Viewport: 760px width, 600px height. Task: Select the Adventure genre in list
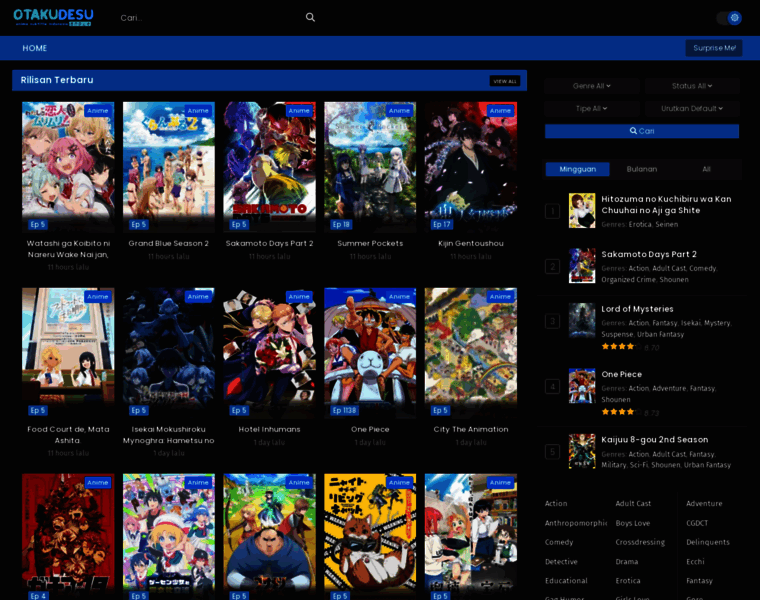click(x=704, y=504)
